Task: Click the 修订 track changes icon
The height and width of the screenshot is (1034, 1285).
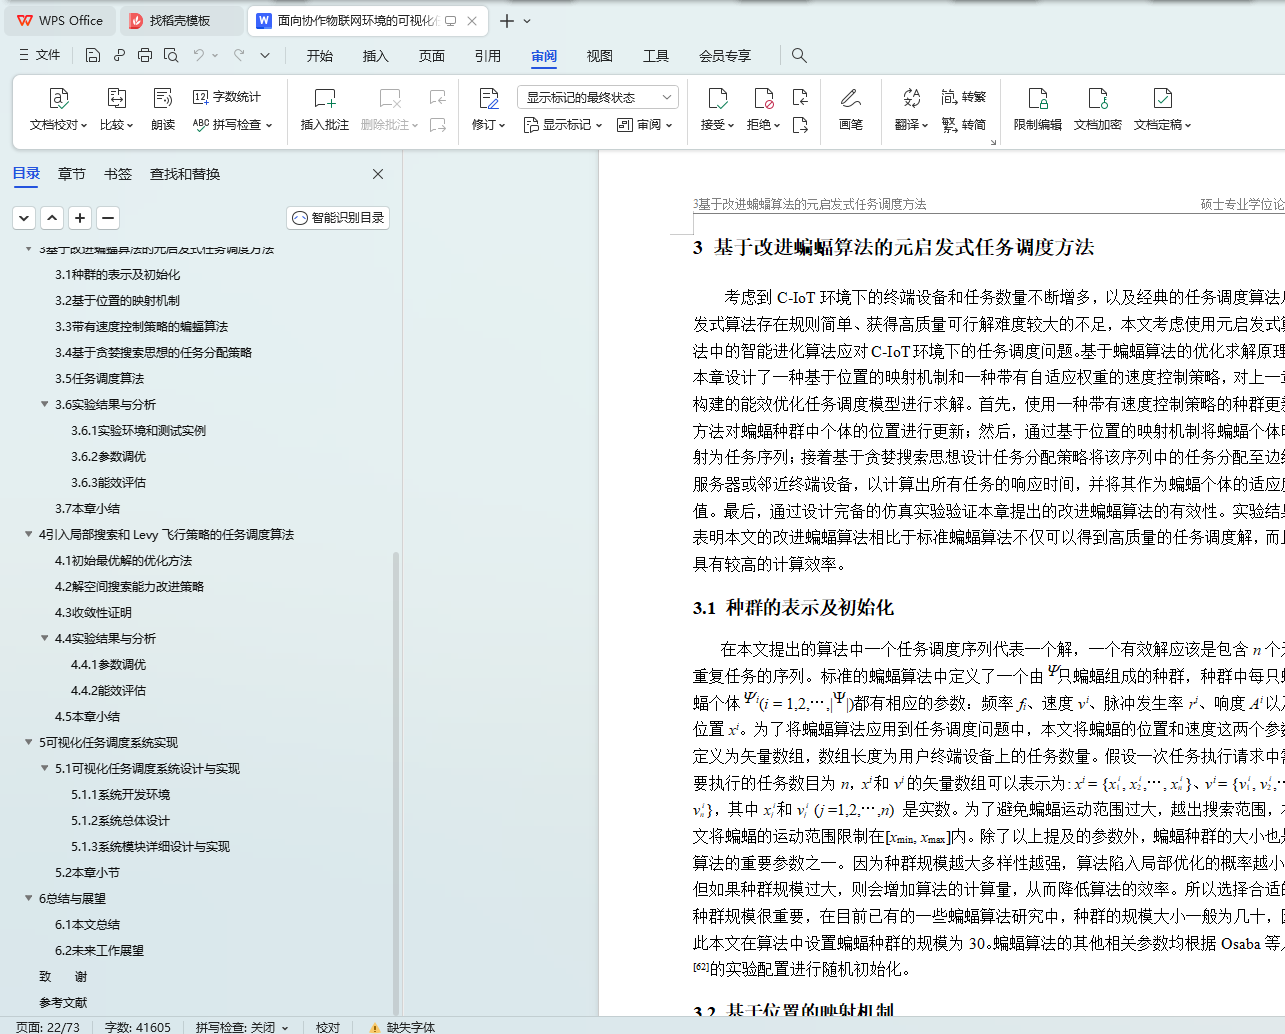Action: click(489, 98)
